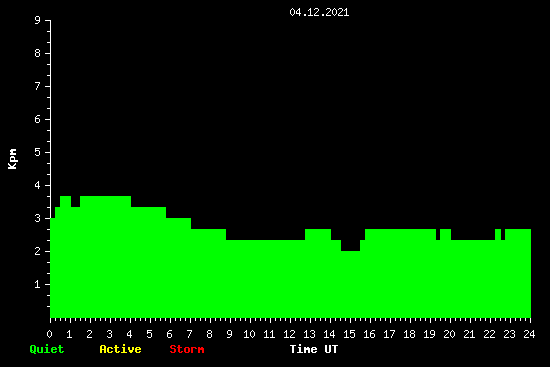This screenshot has width=550, height=367.
Task: Click hour 0 on time axis
Action: pos(49,334)
